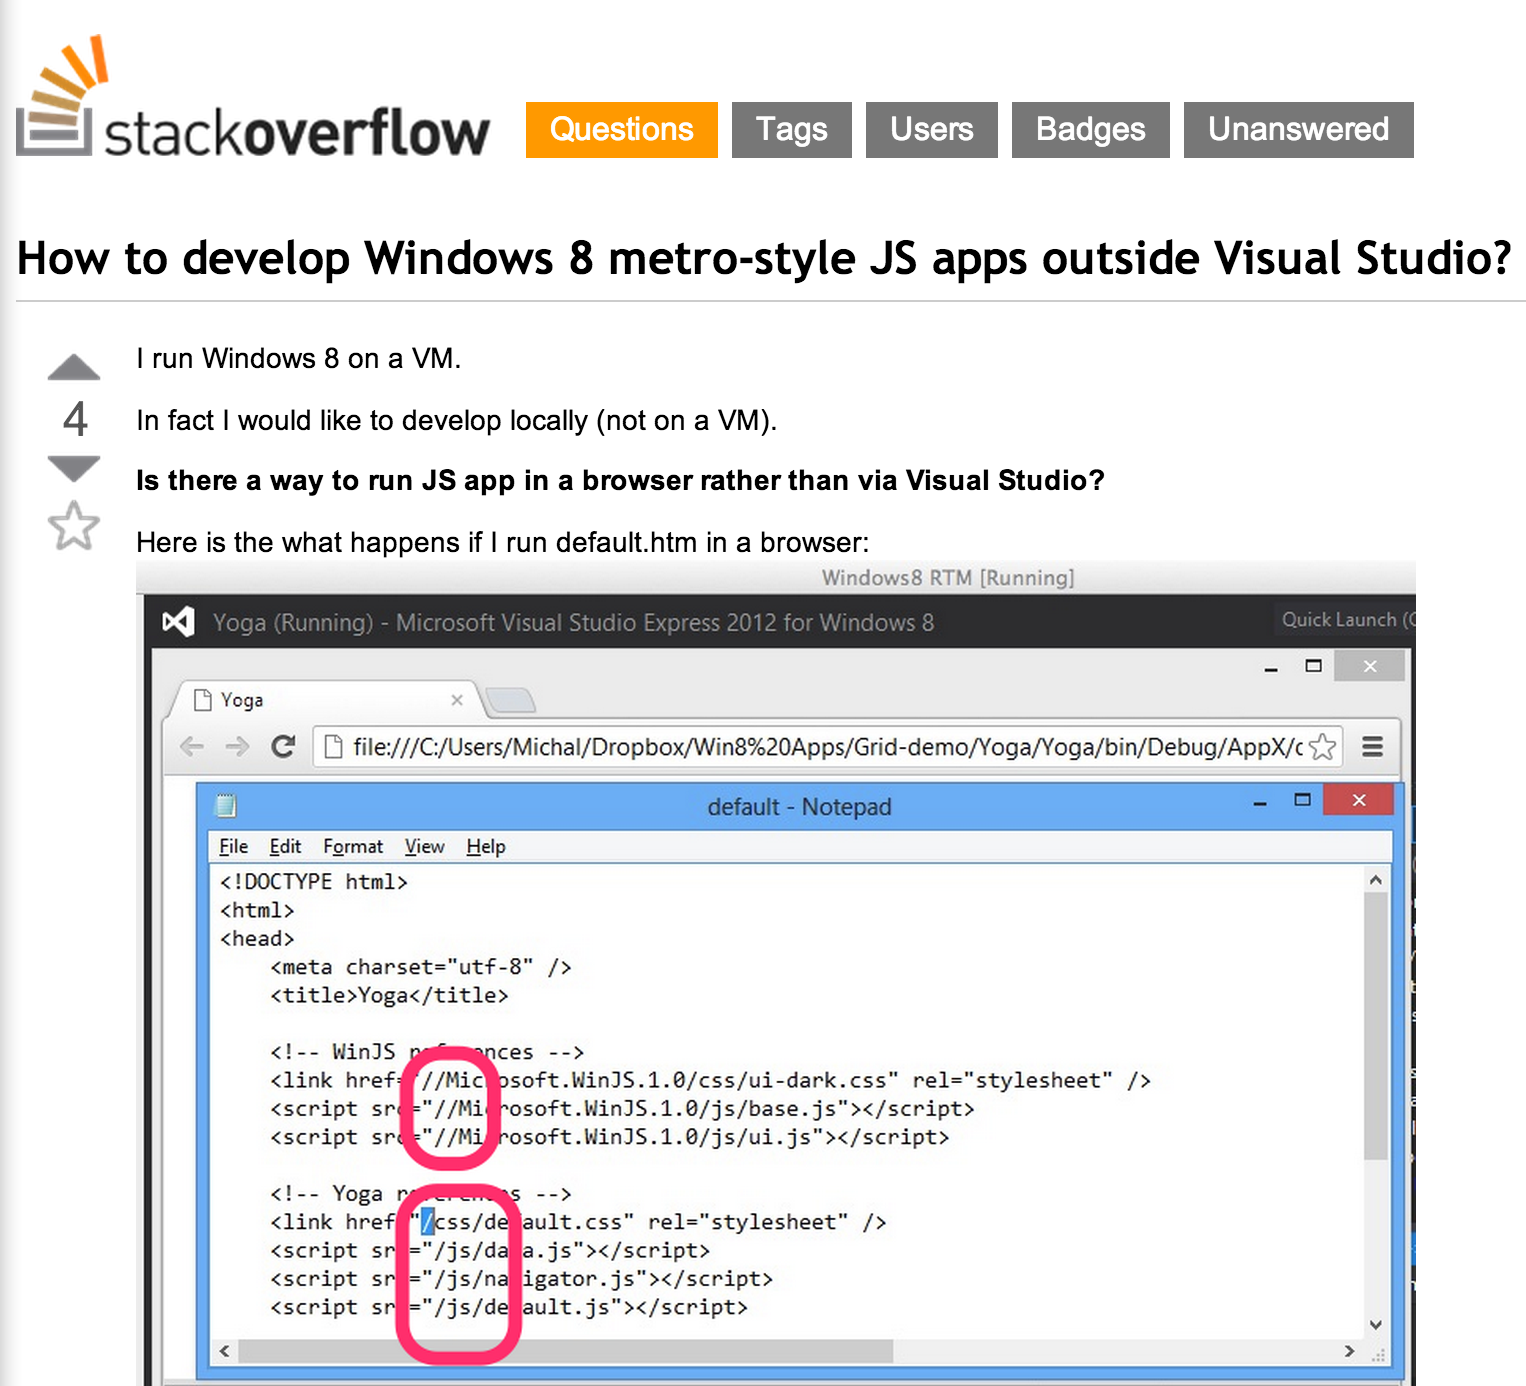
Task: Close the browser window
Action: coord(1370,666)
